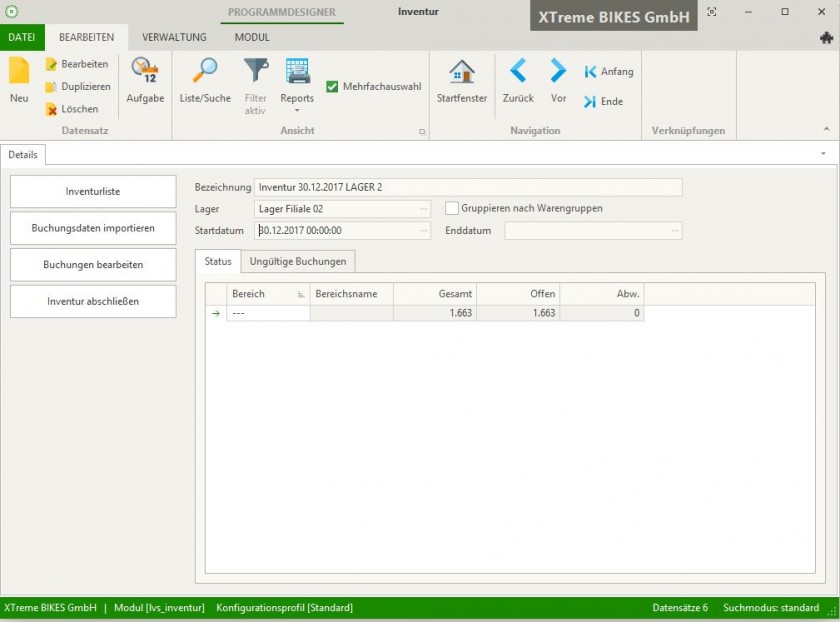Click the puzzle piece plugin icon
Screen dimensions: 840x622
pos(827,38)
